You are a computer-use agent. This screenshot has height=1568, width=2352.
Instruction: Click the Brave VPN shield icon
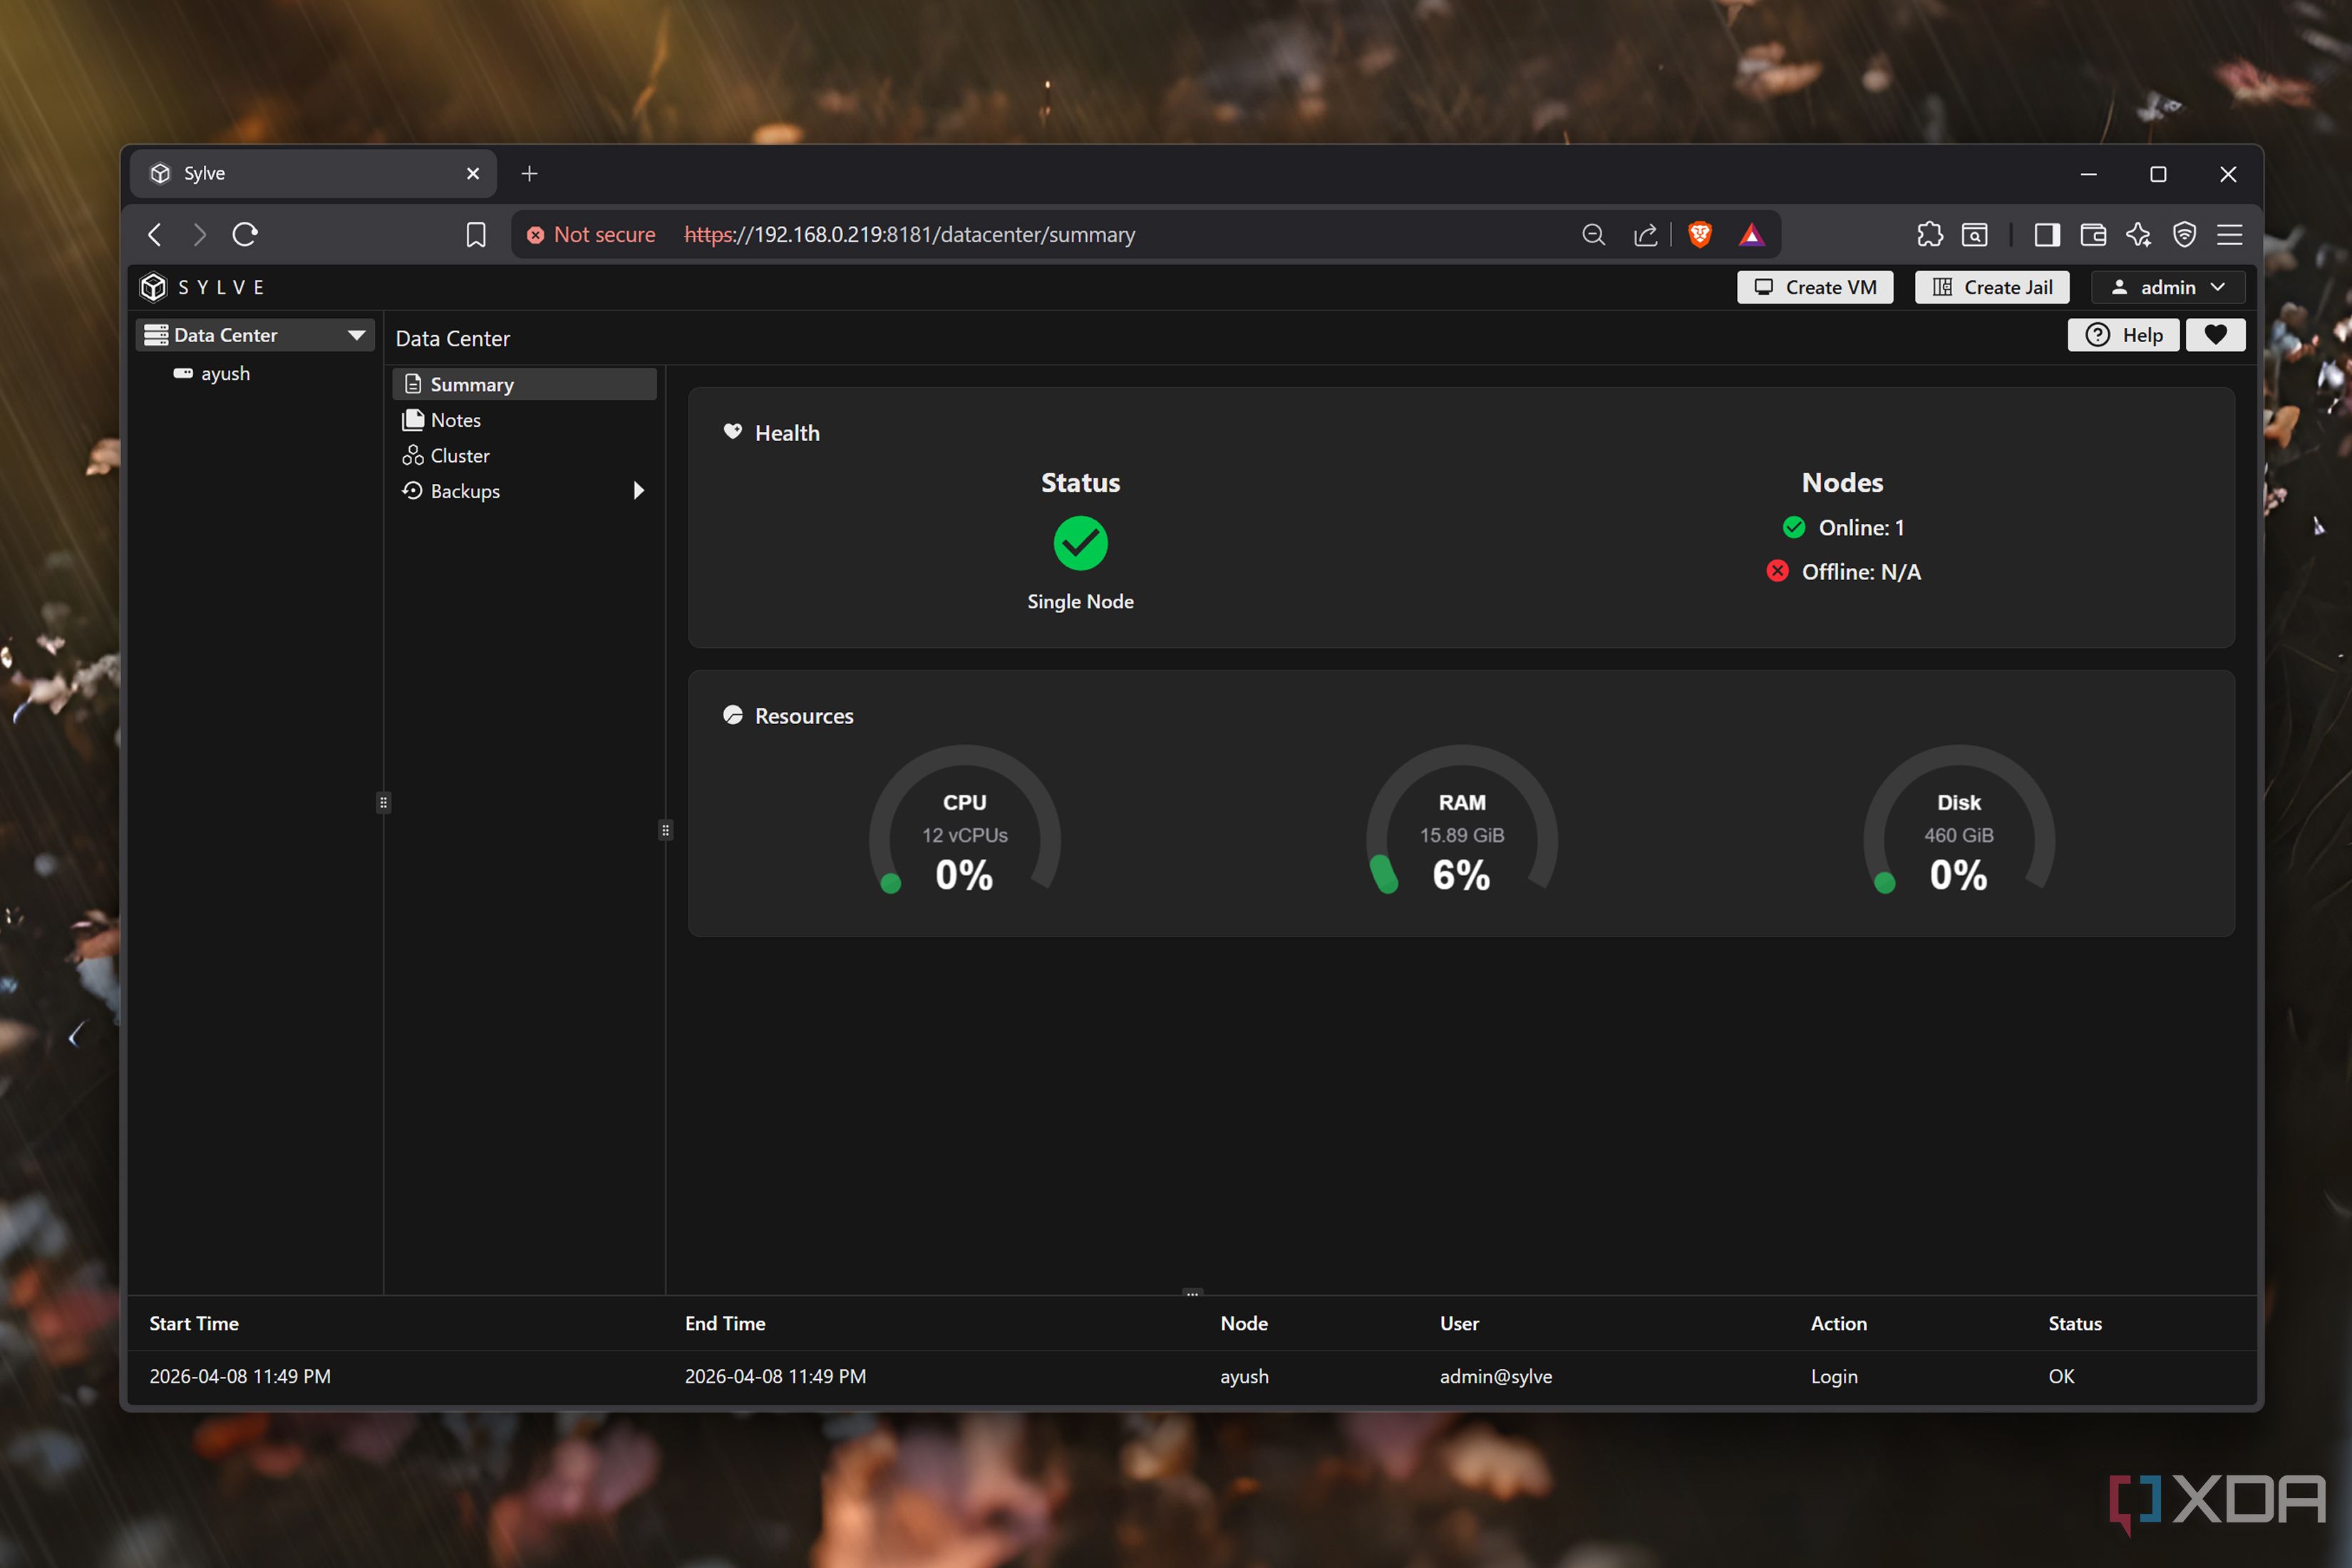[x=2184, y=234]
